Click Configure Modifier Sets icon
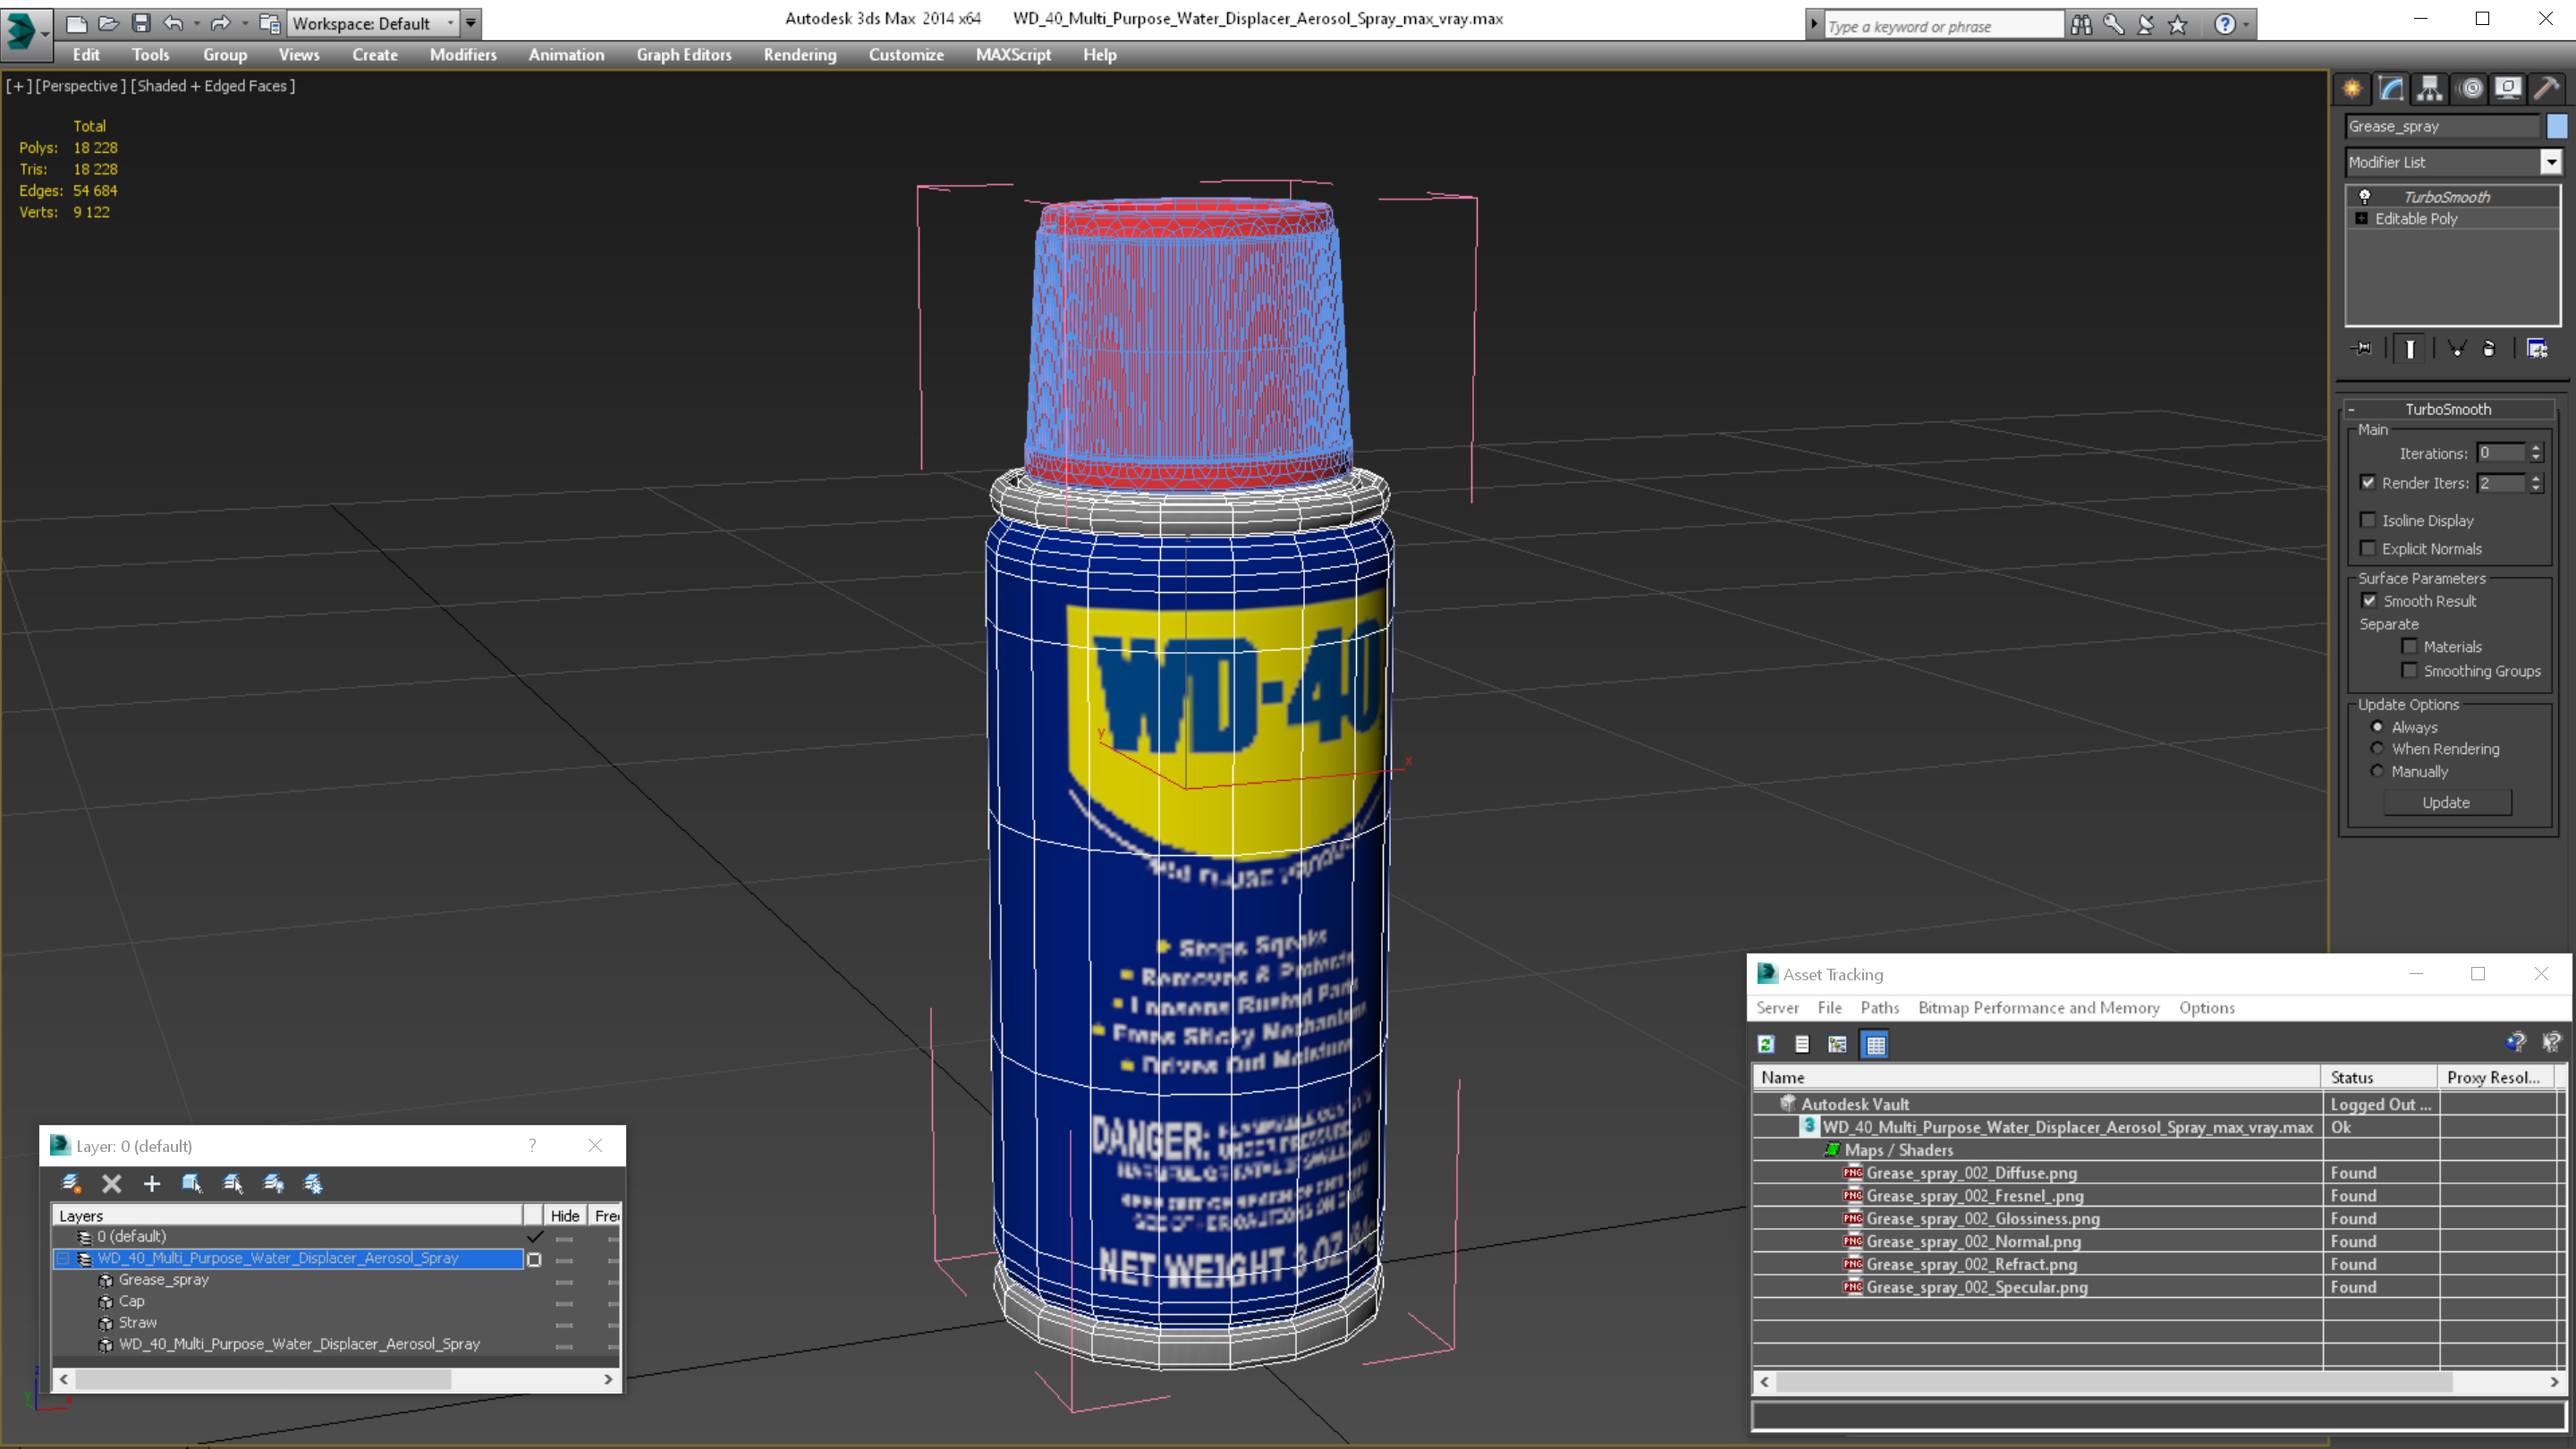The height and width of the screenshot is (1449, 2576). (x=2537, y=348)
